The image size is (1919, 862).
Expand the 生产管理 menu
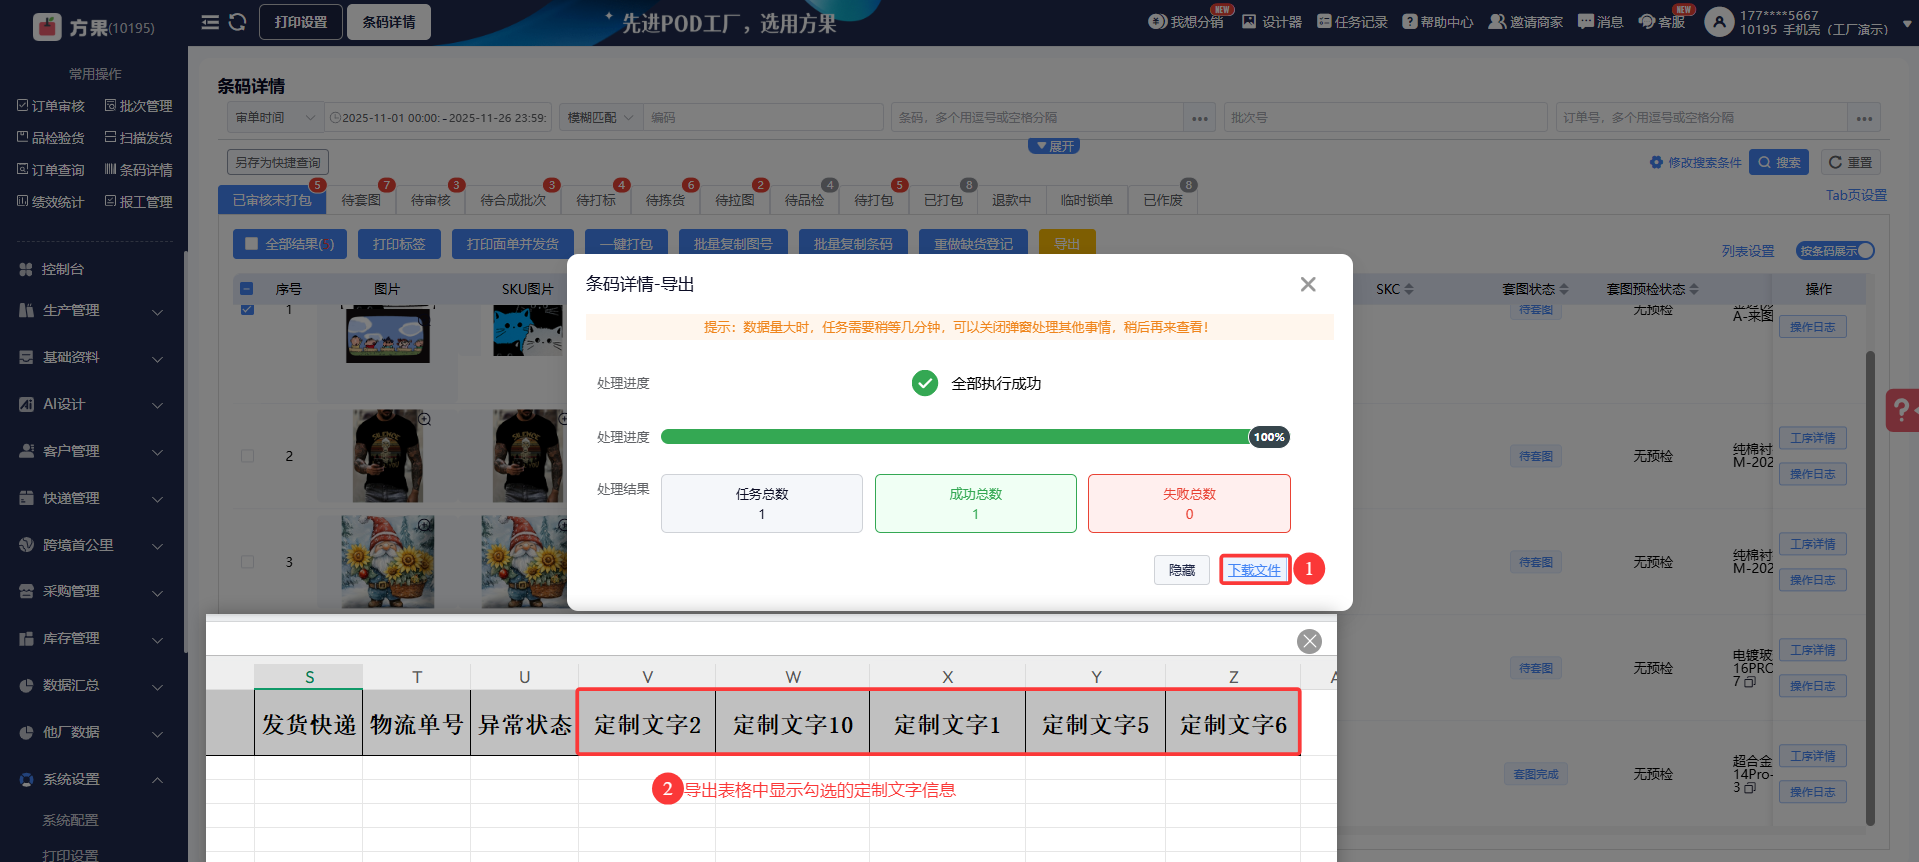point(93,311)
